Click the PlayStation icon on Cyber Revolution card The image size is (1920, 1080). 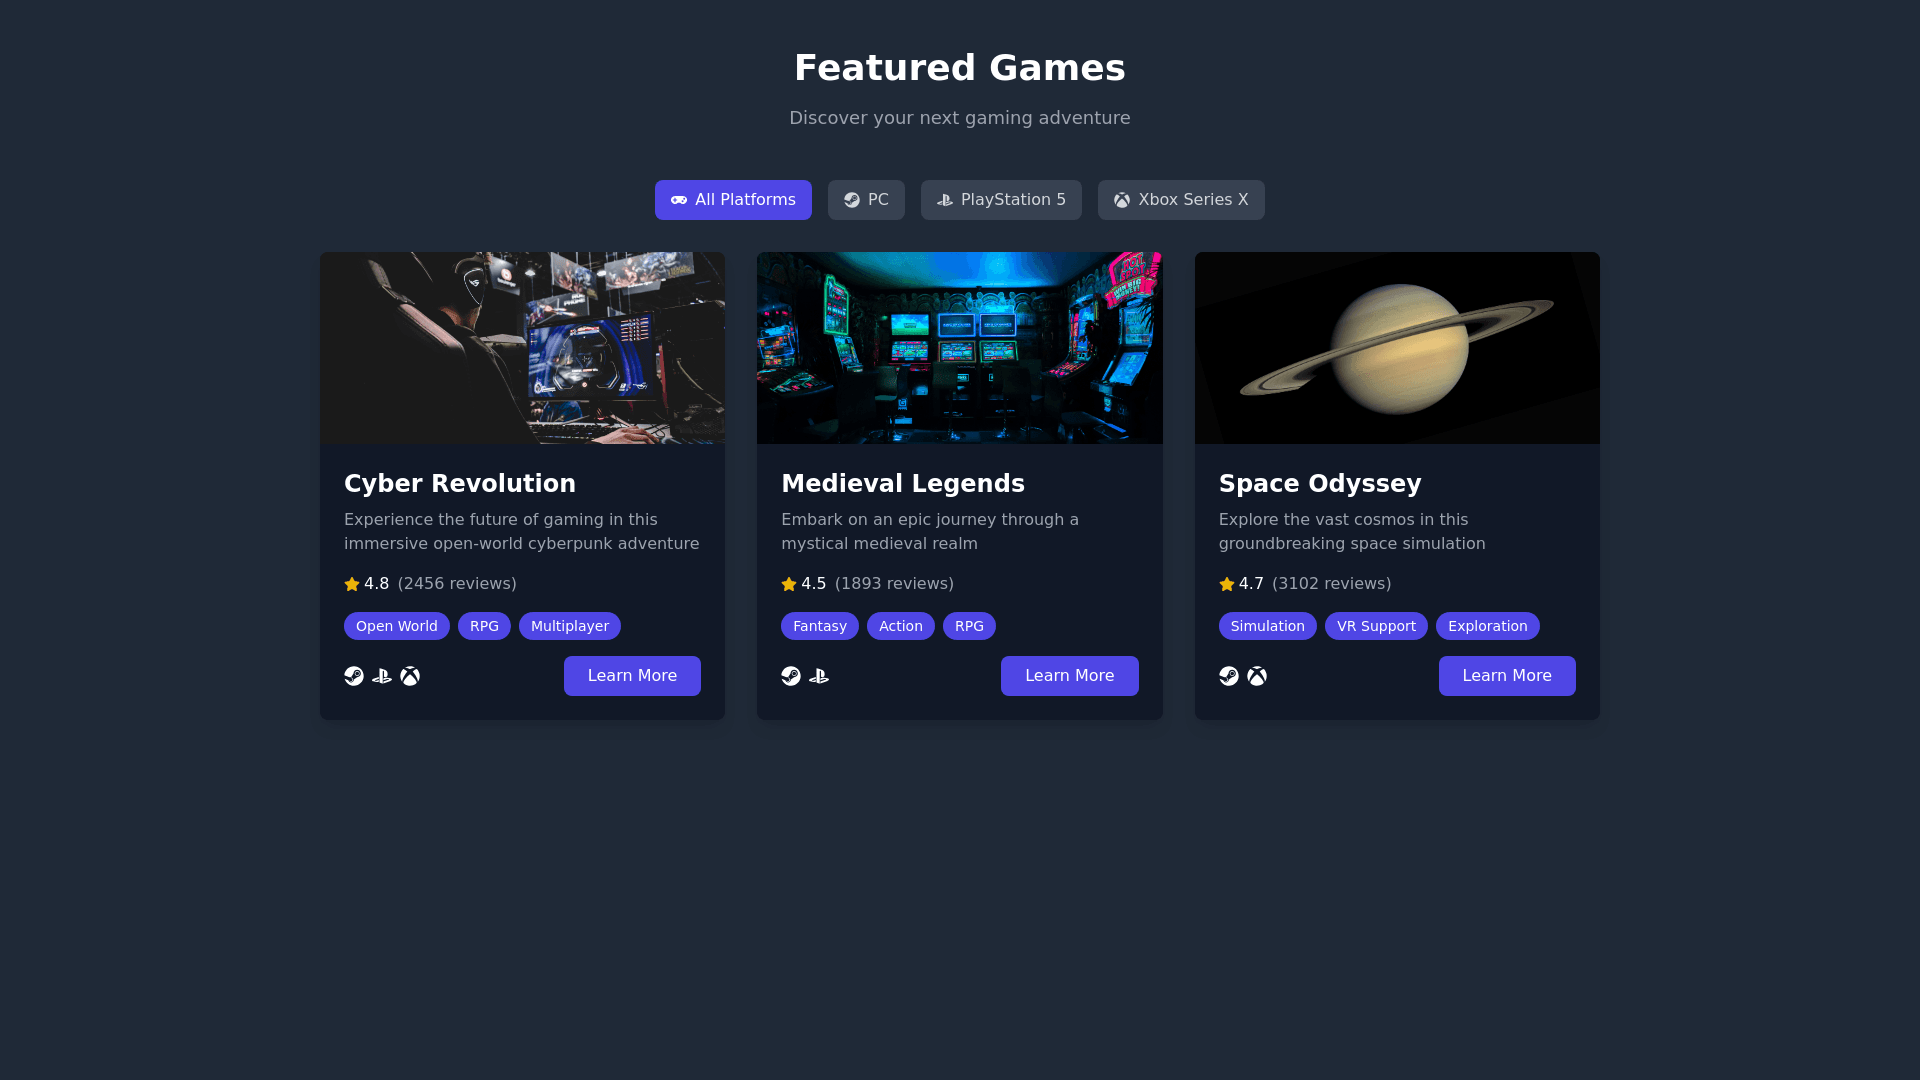[x=382, y=676]
